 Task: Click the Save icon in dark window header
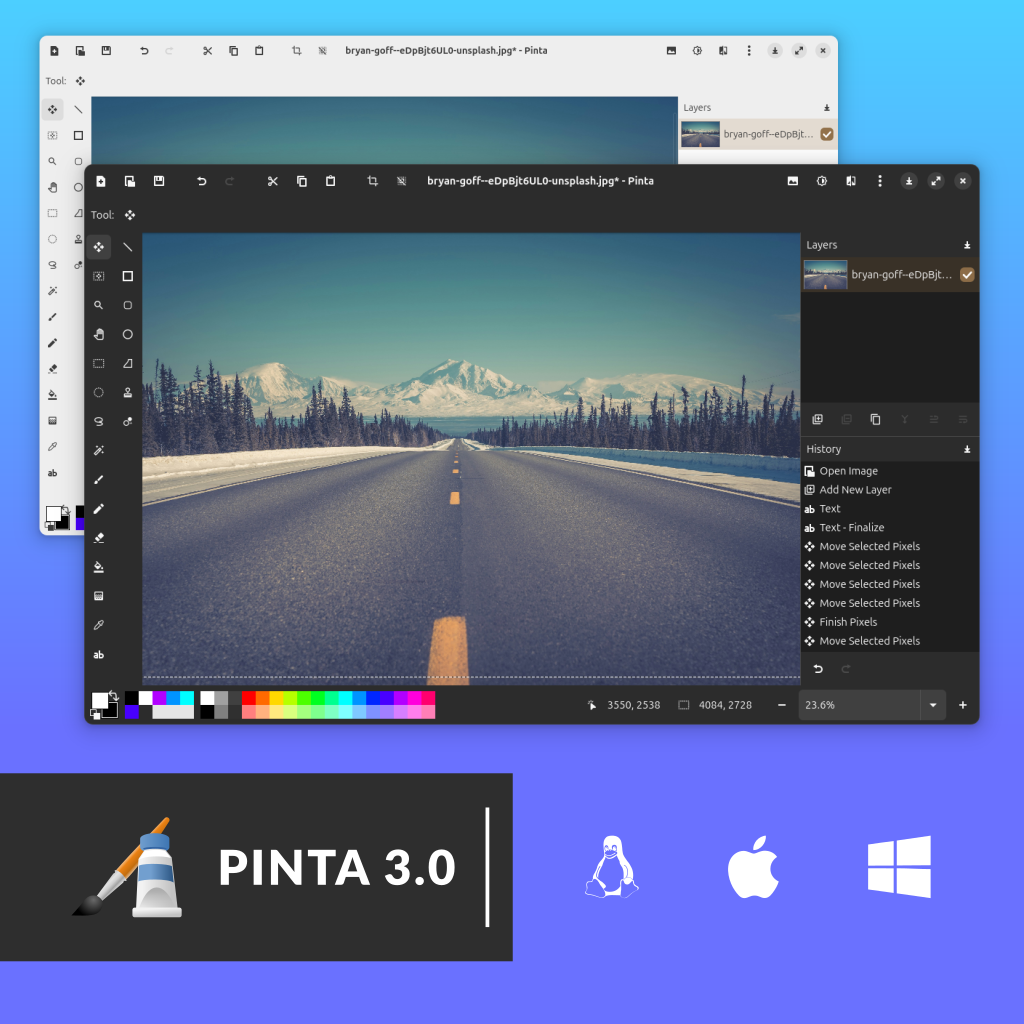tap(159, 181)
